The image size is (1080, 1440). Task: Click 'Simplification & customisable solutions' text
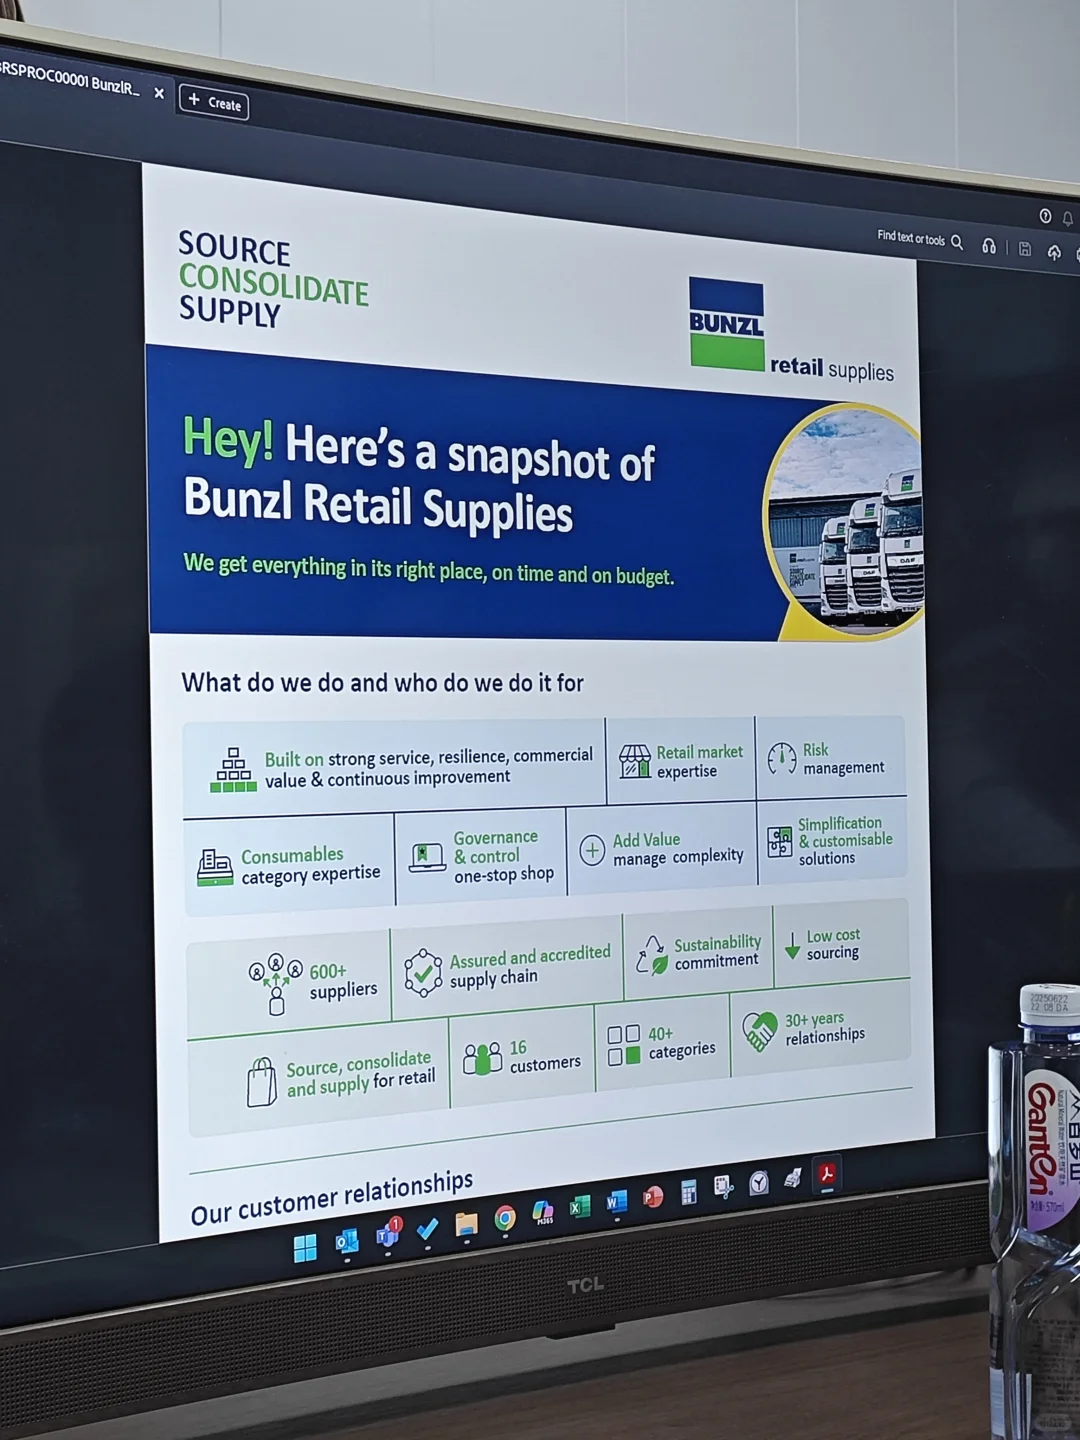point(845,841)
